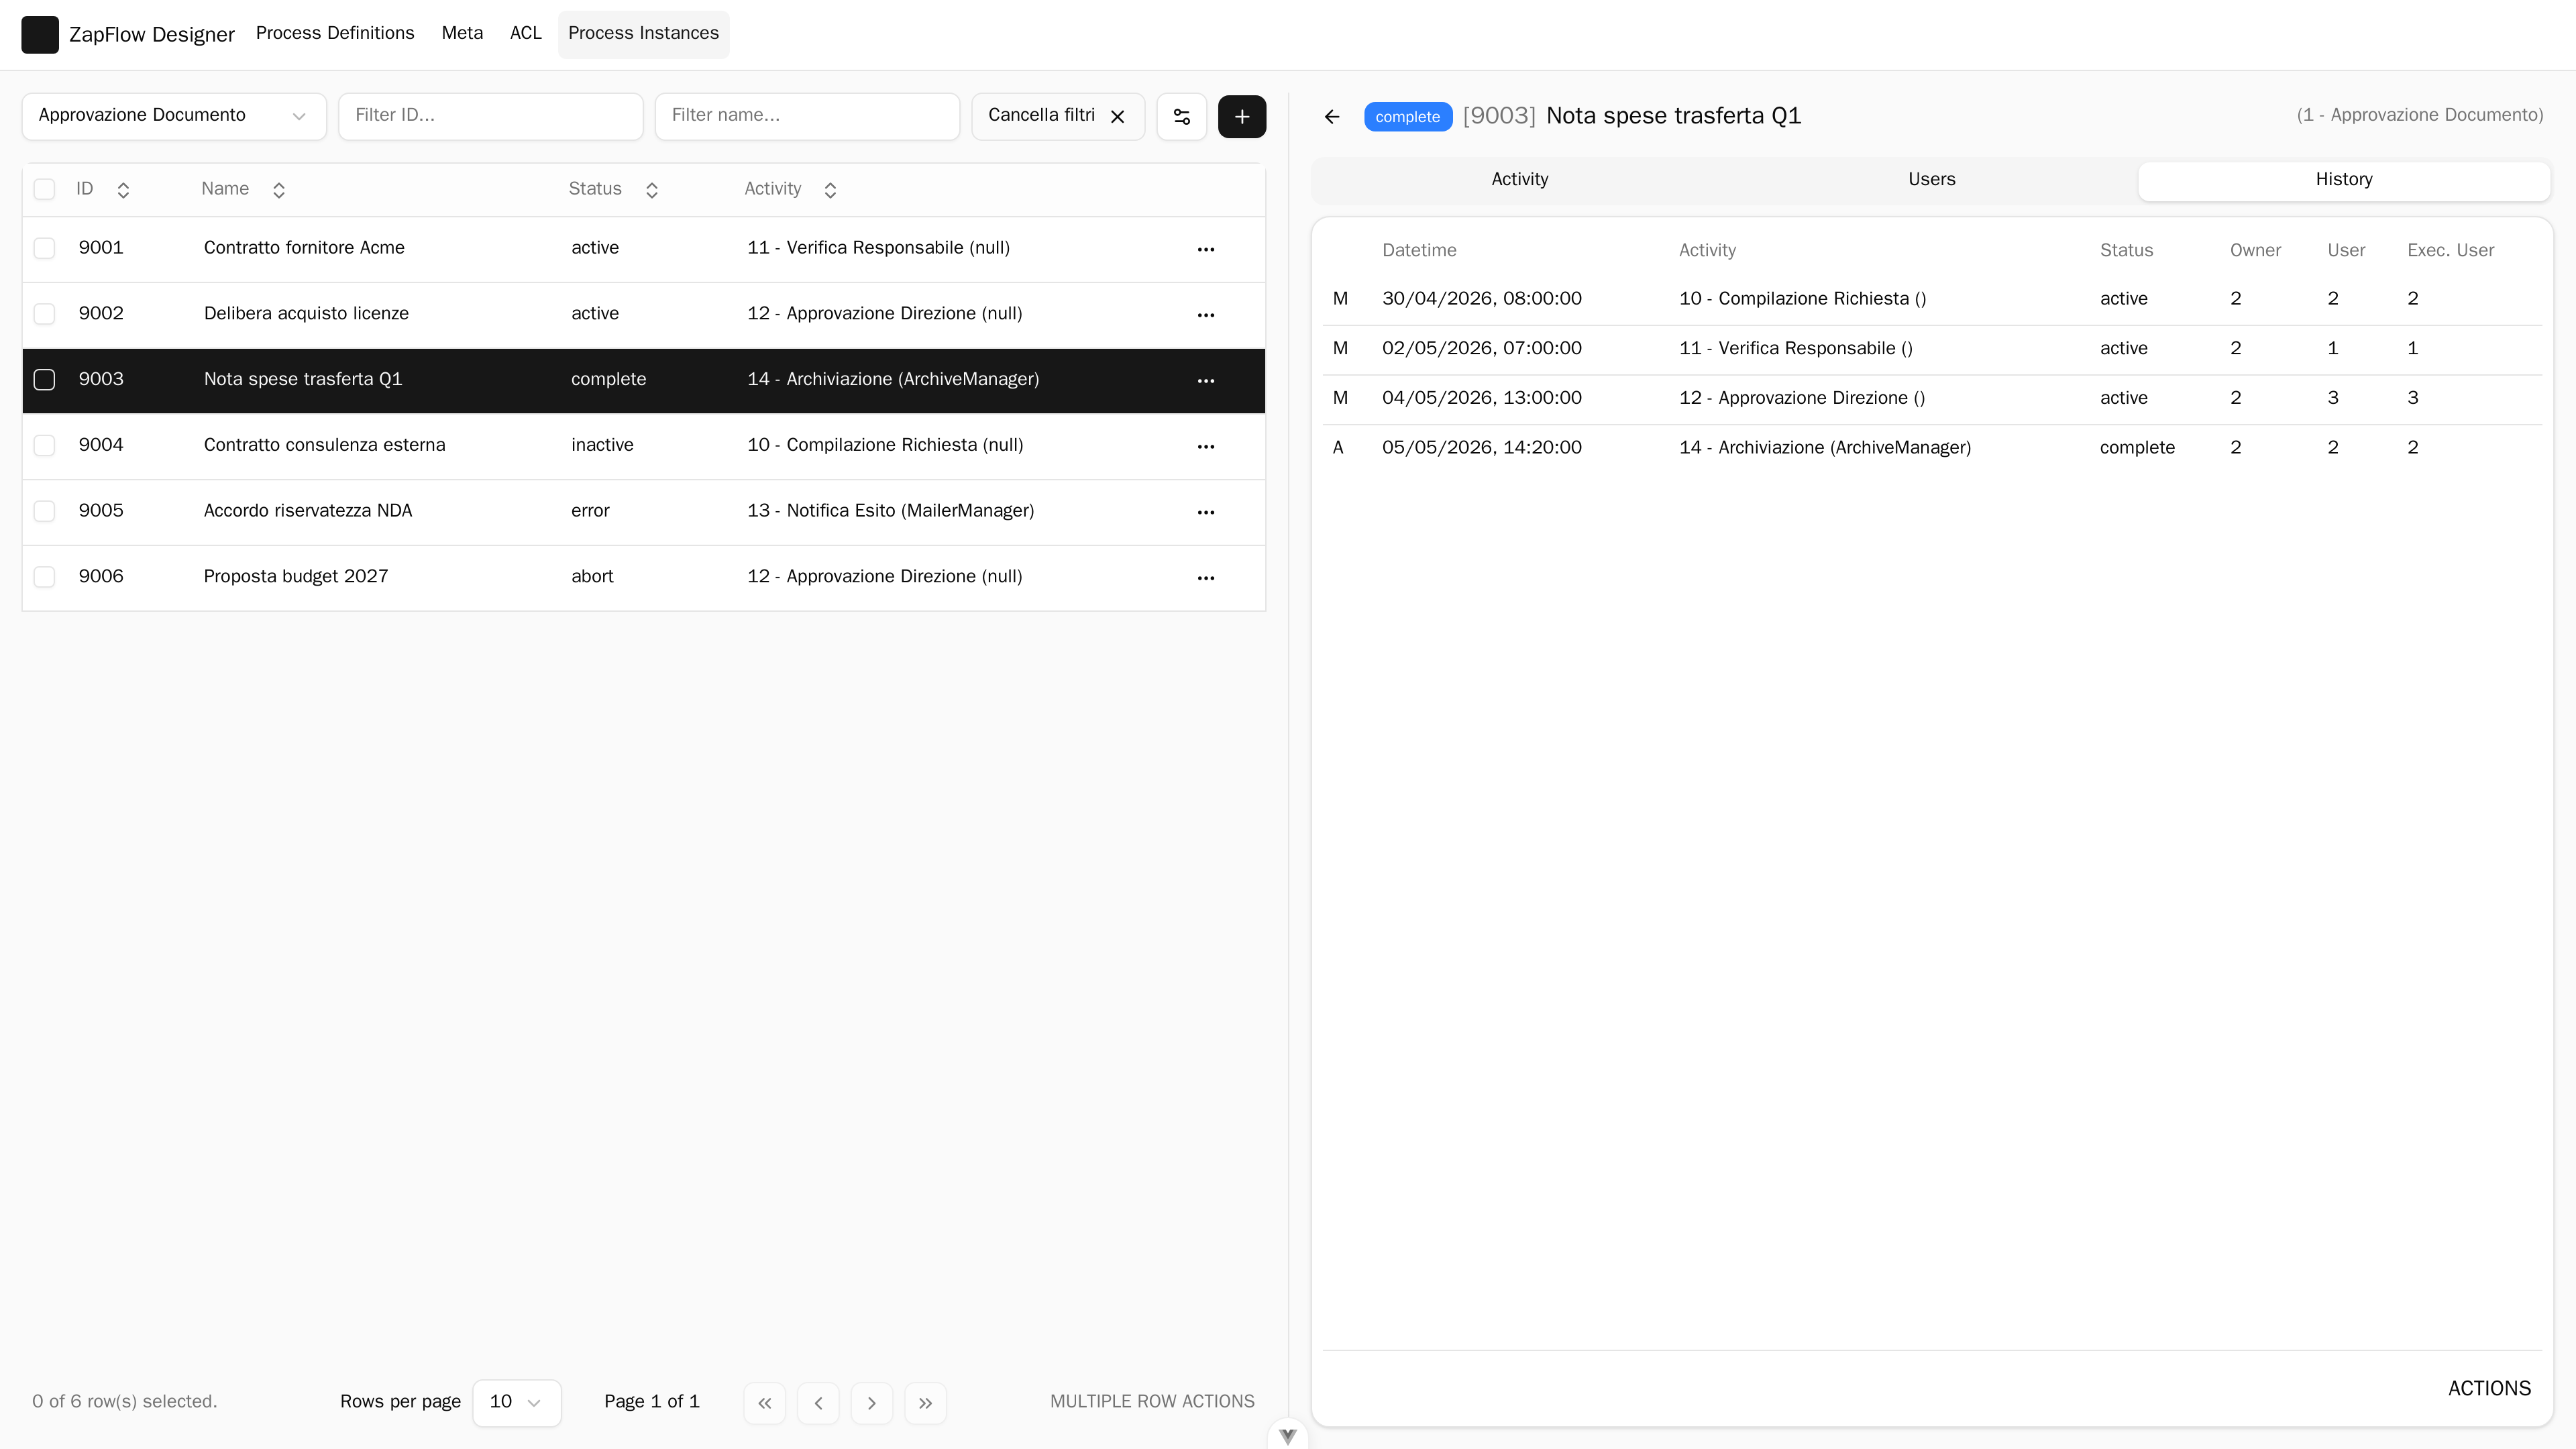The image size is (2576, 1449).
Task: Check the box for row 9004
Action: pos(44,445)
